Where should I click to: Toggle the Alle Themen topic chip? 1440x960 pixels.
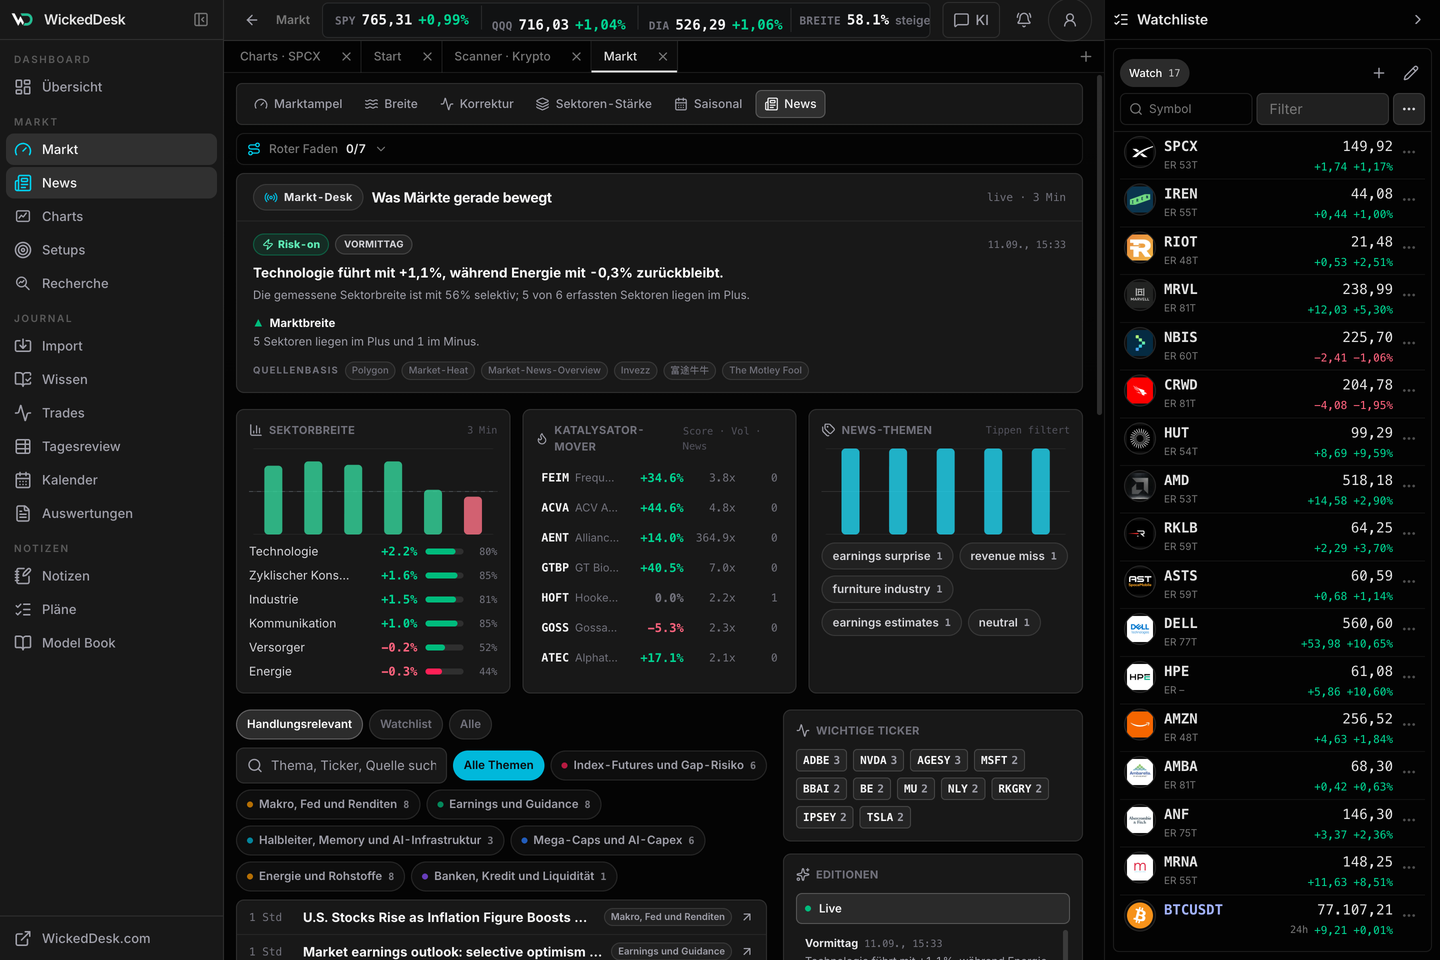click(498, 766)
